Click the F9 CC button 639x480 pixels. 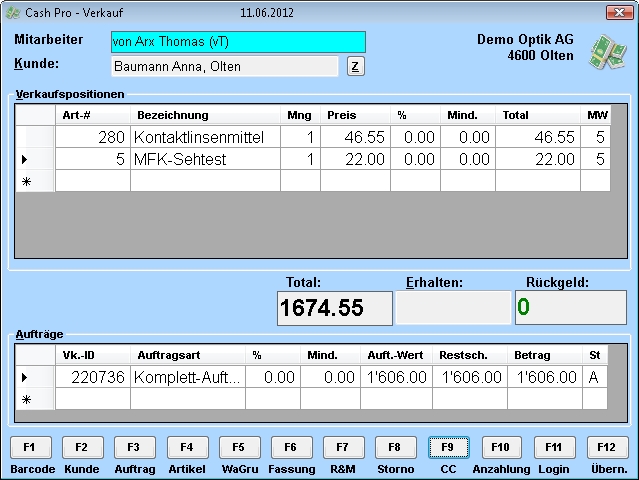click(449, 447)
